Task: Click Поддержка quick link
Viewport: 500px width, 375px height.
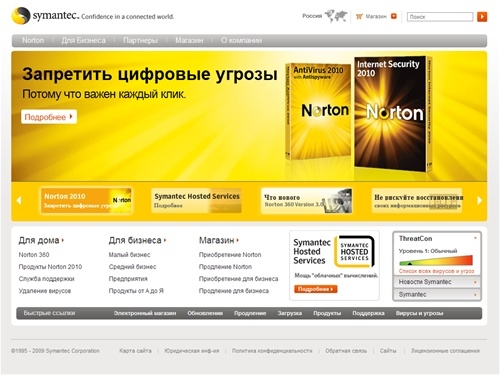Action: pyautogui.click(x=368, y=313)
